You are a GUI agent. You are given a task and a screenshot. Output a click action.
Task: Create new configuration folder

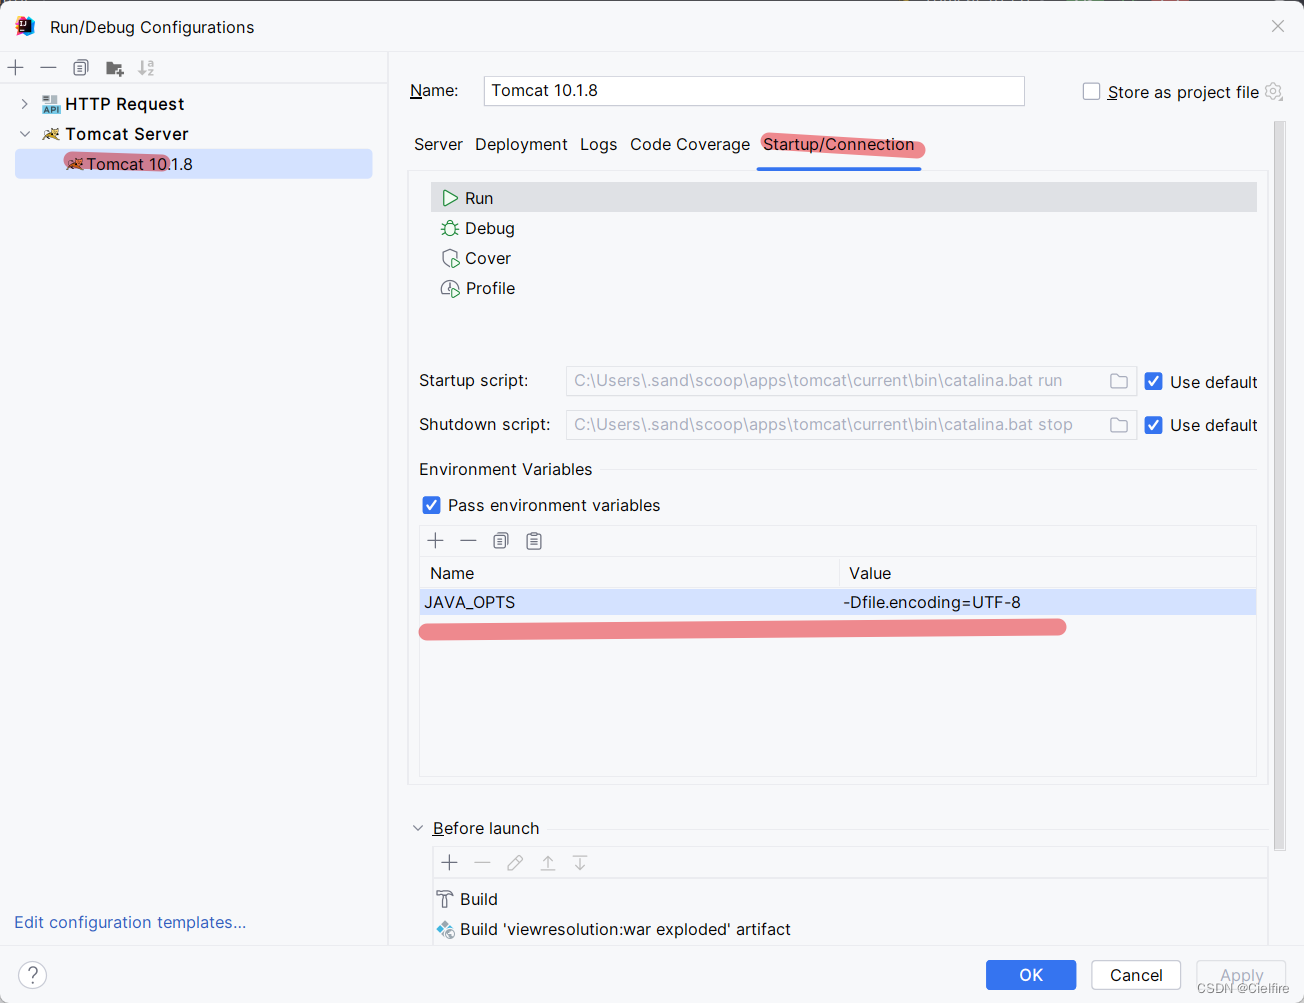click(x=114, y=68)
